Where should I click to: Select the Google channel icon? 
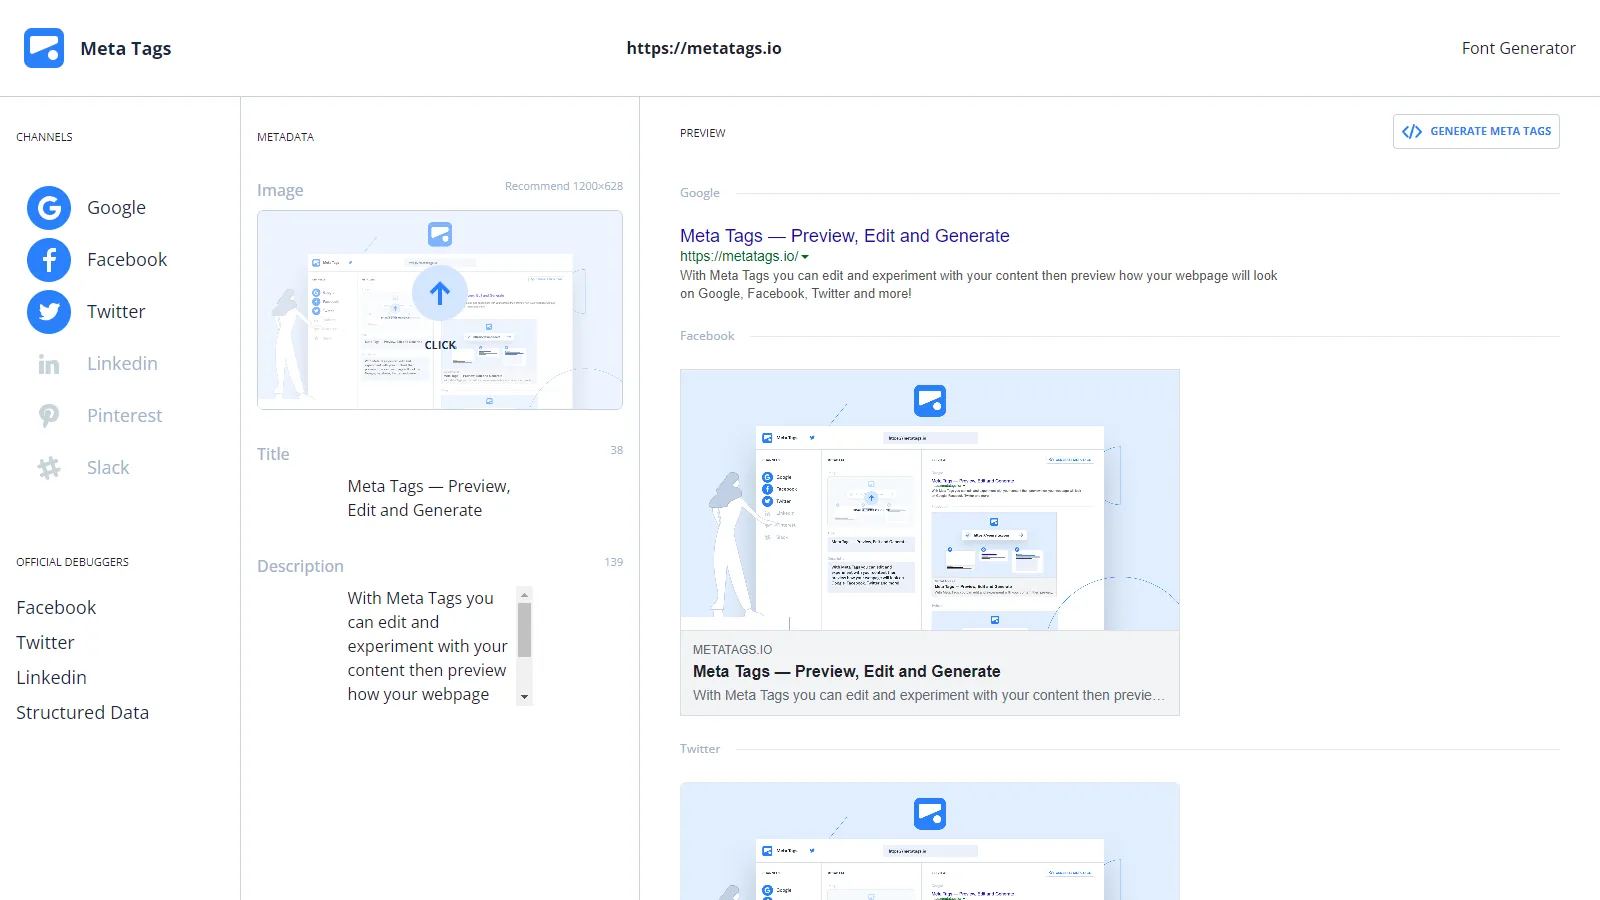point(48,207)
